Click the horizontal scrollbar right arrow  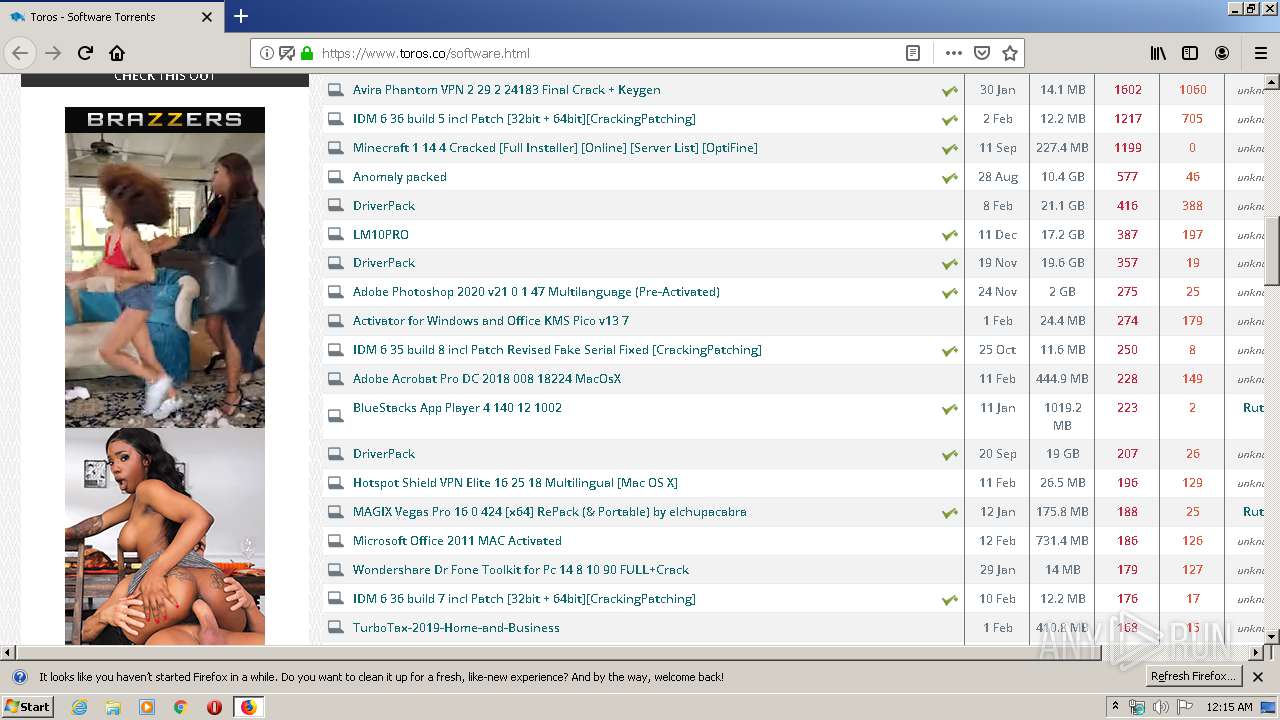pyautogui.click(x=1256, y=652)
